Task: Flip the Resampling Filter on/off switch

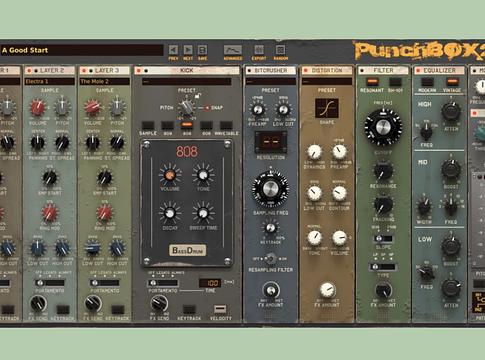Action: [271, 258]
